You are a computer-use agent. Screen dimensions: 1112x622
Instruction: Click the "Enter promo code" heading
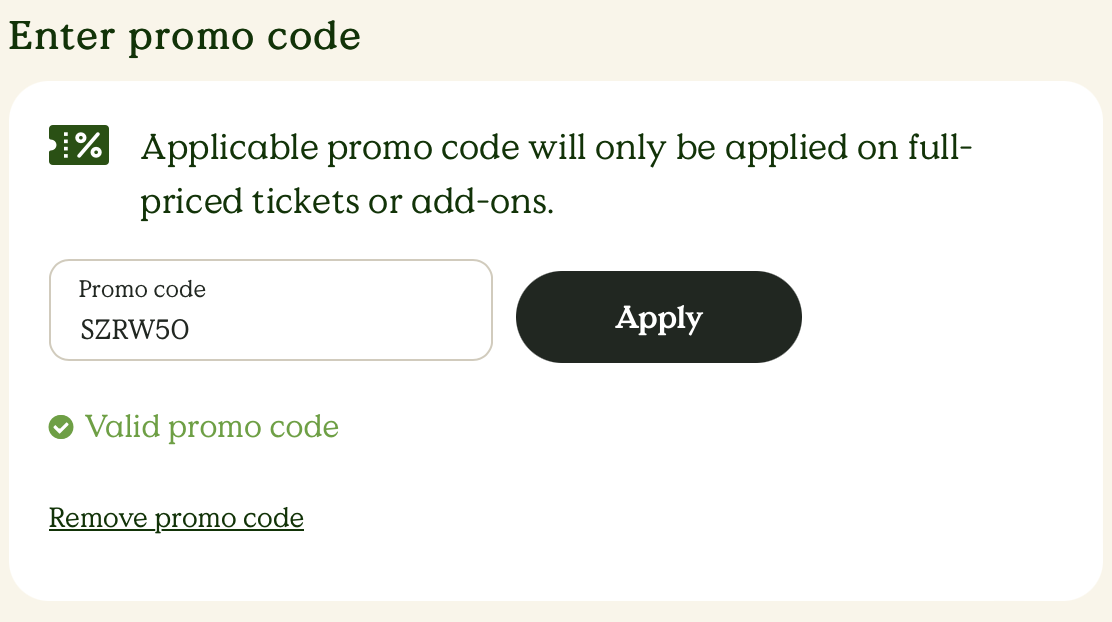click(x=184, y=37)
